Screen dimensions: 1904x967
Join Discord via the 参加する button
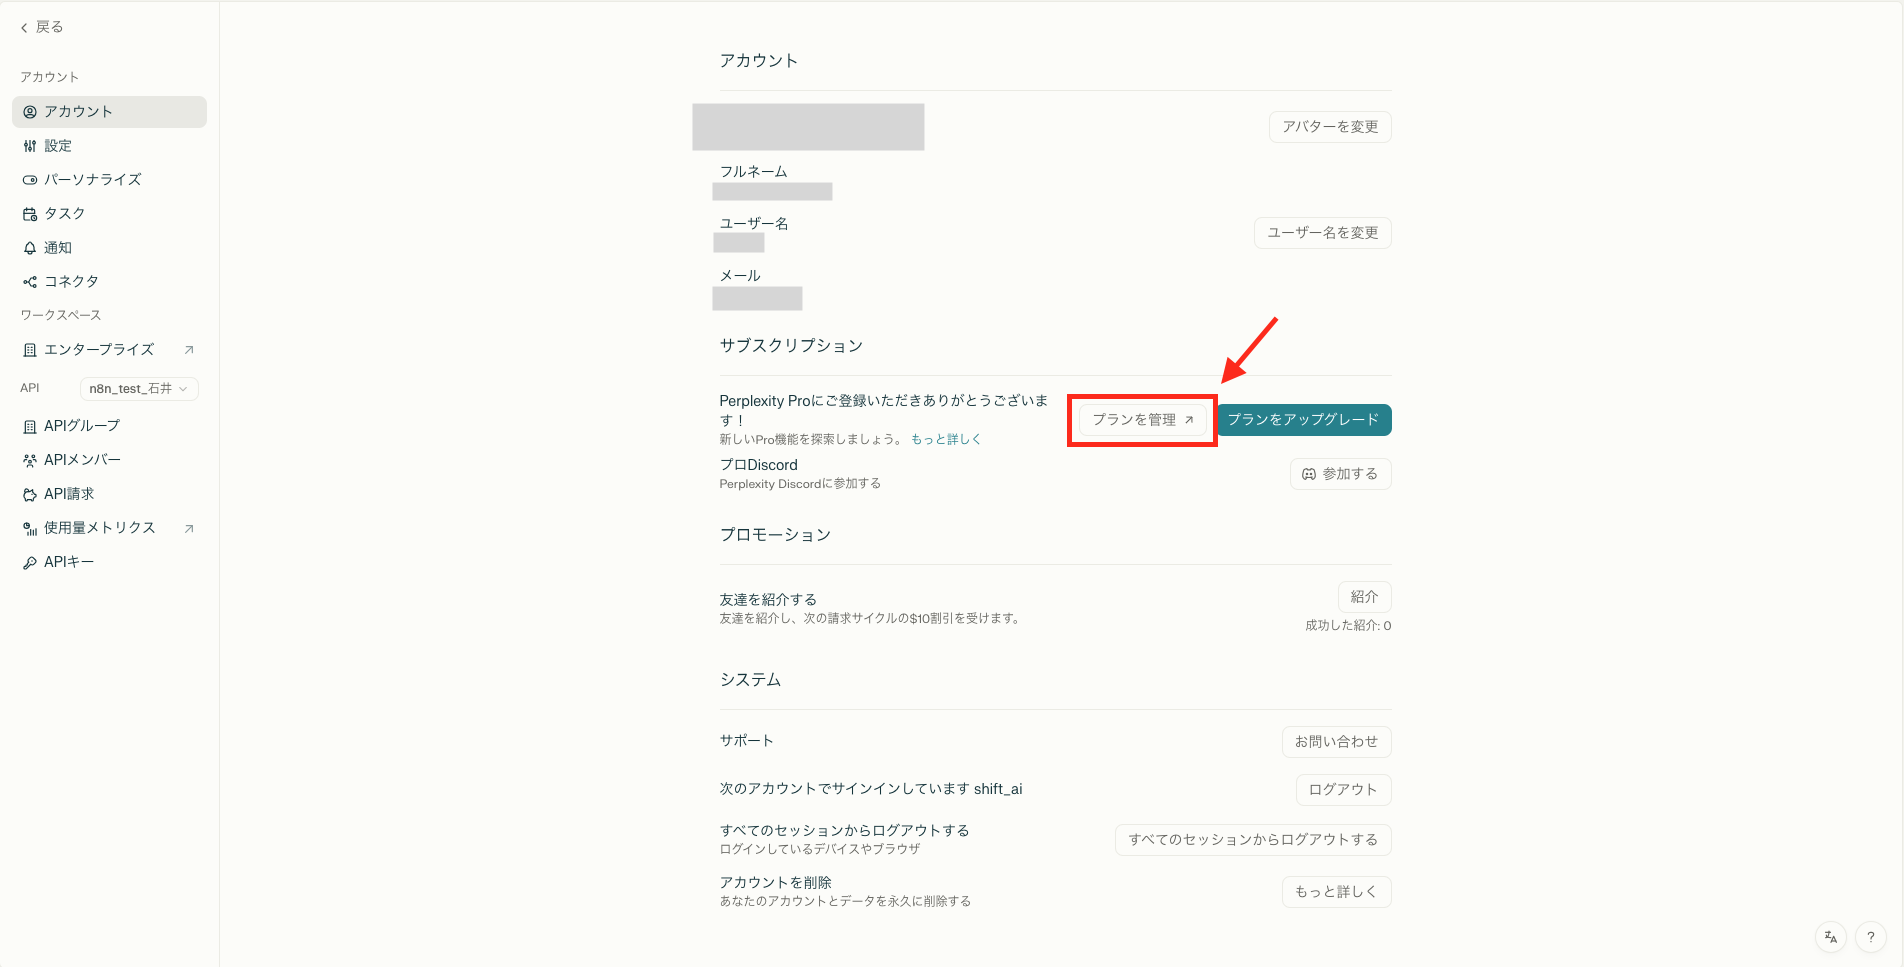point(1340,474)
